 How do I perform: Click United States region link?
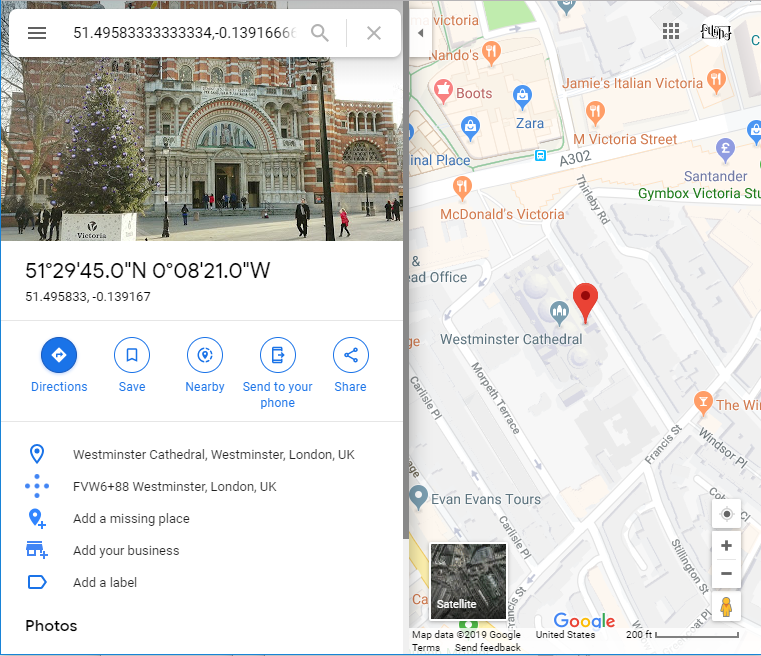[x=565, y=634]
